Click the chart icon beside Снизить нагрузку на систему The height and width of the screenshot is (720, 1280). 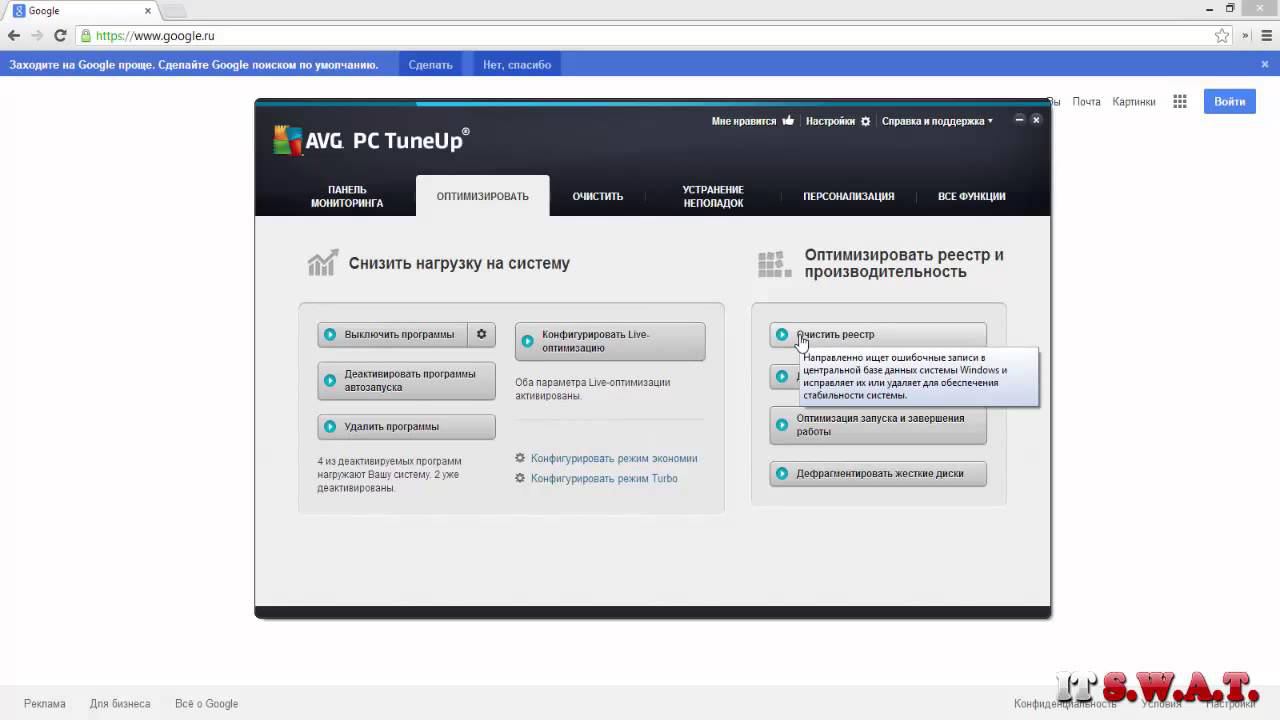tap(323, 262)
